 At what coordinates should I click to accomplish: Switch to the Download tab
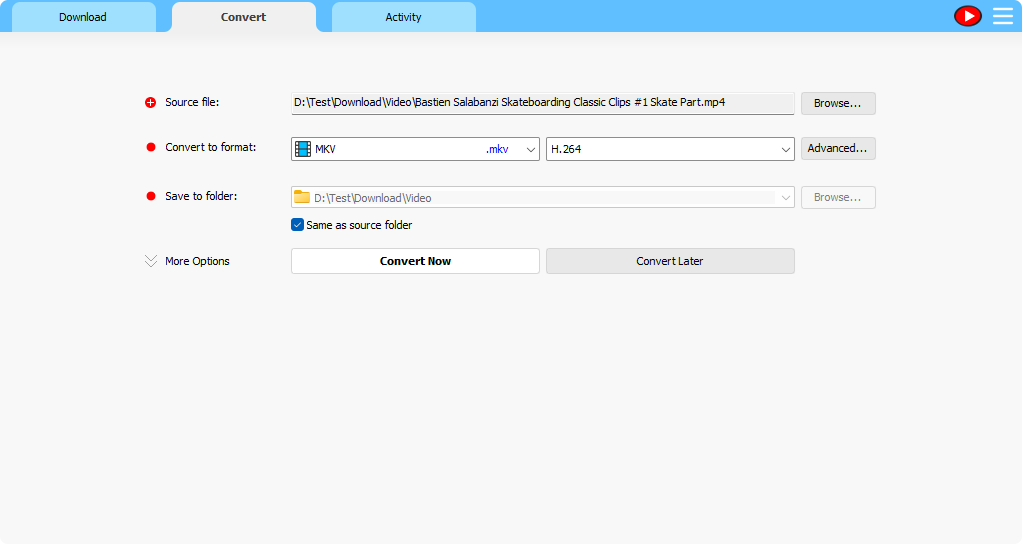83,17
